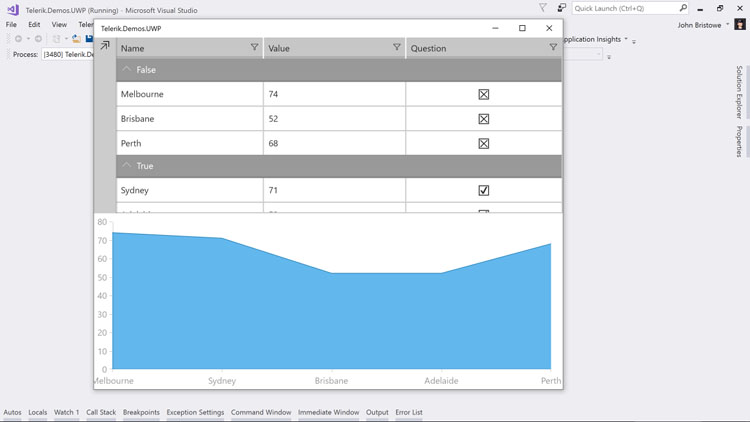Click the Name column filter icon

click(254, 47)
